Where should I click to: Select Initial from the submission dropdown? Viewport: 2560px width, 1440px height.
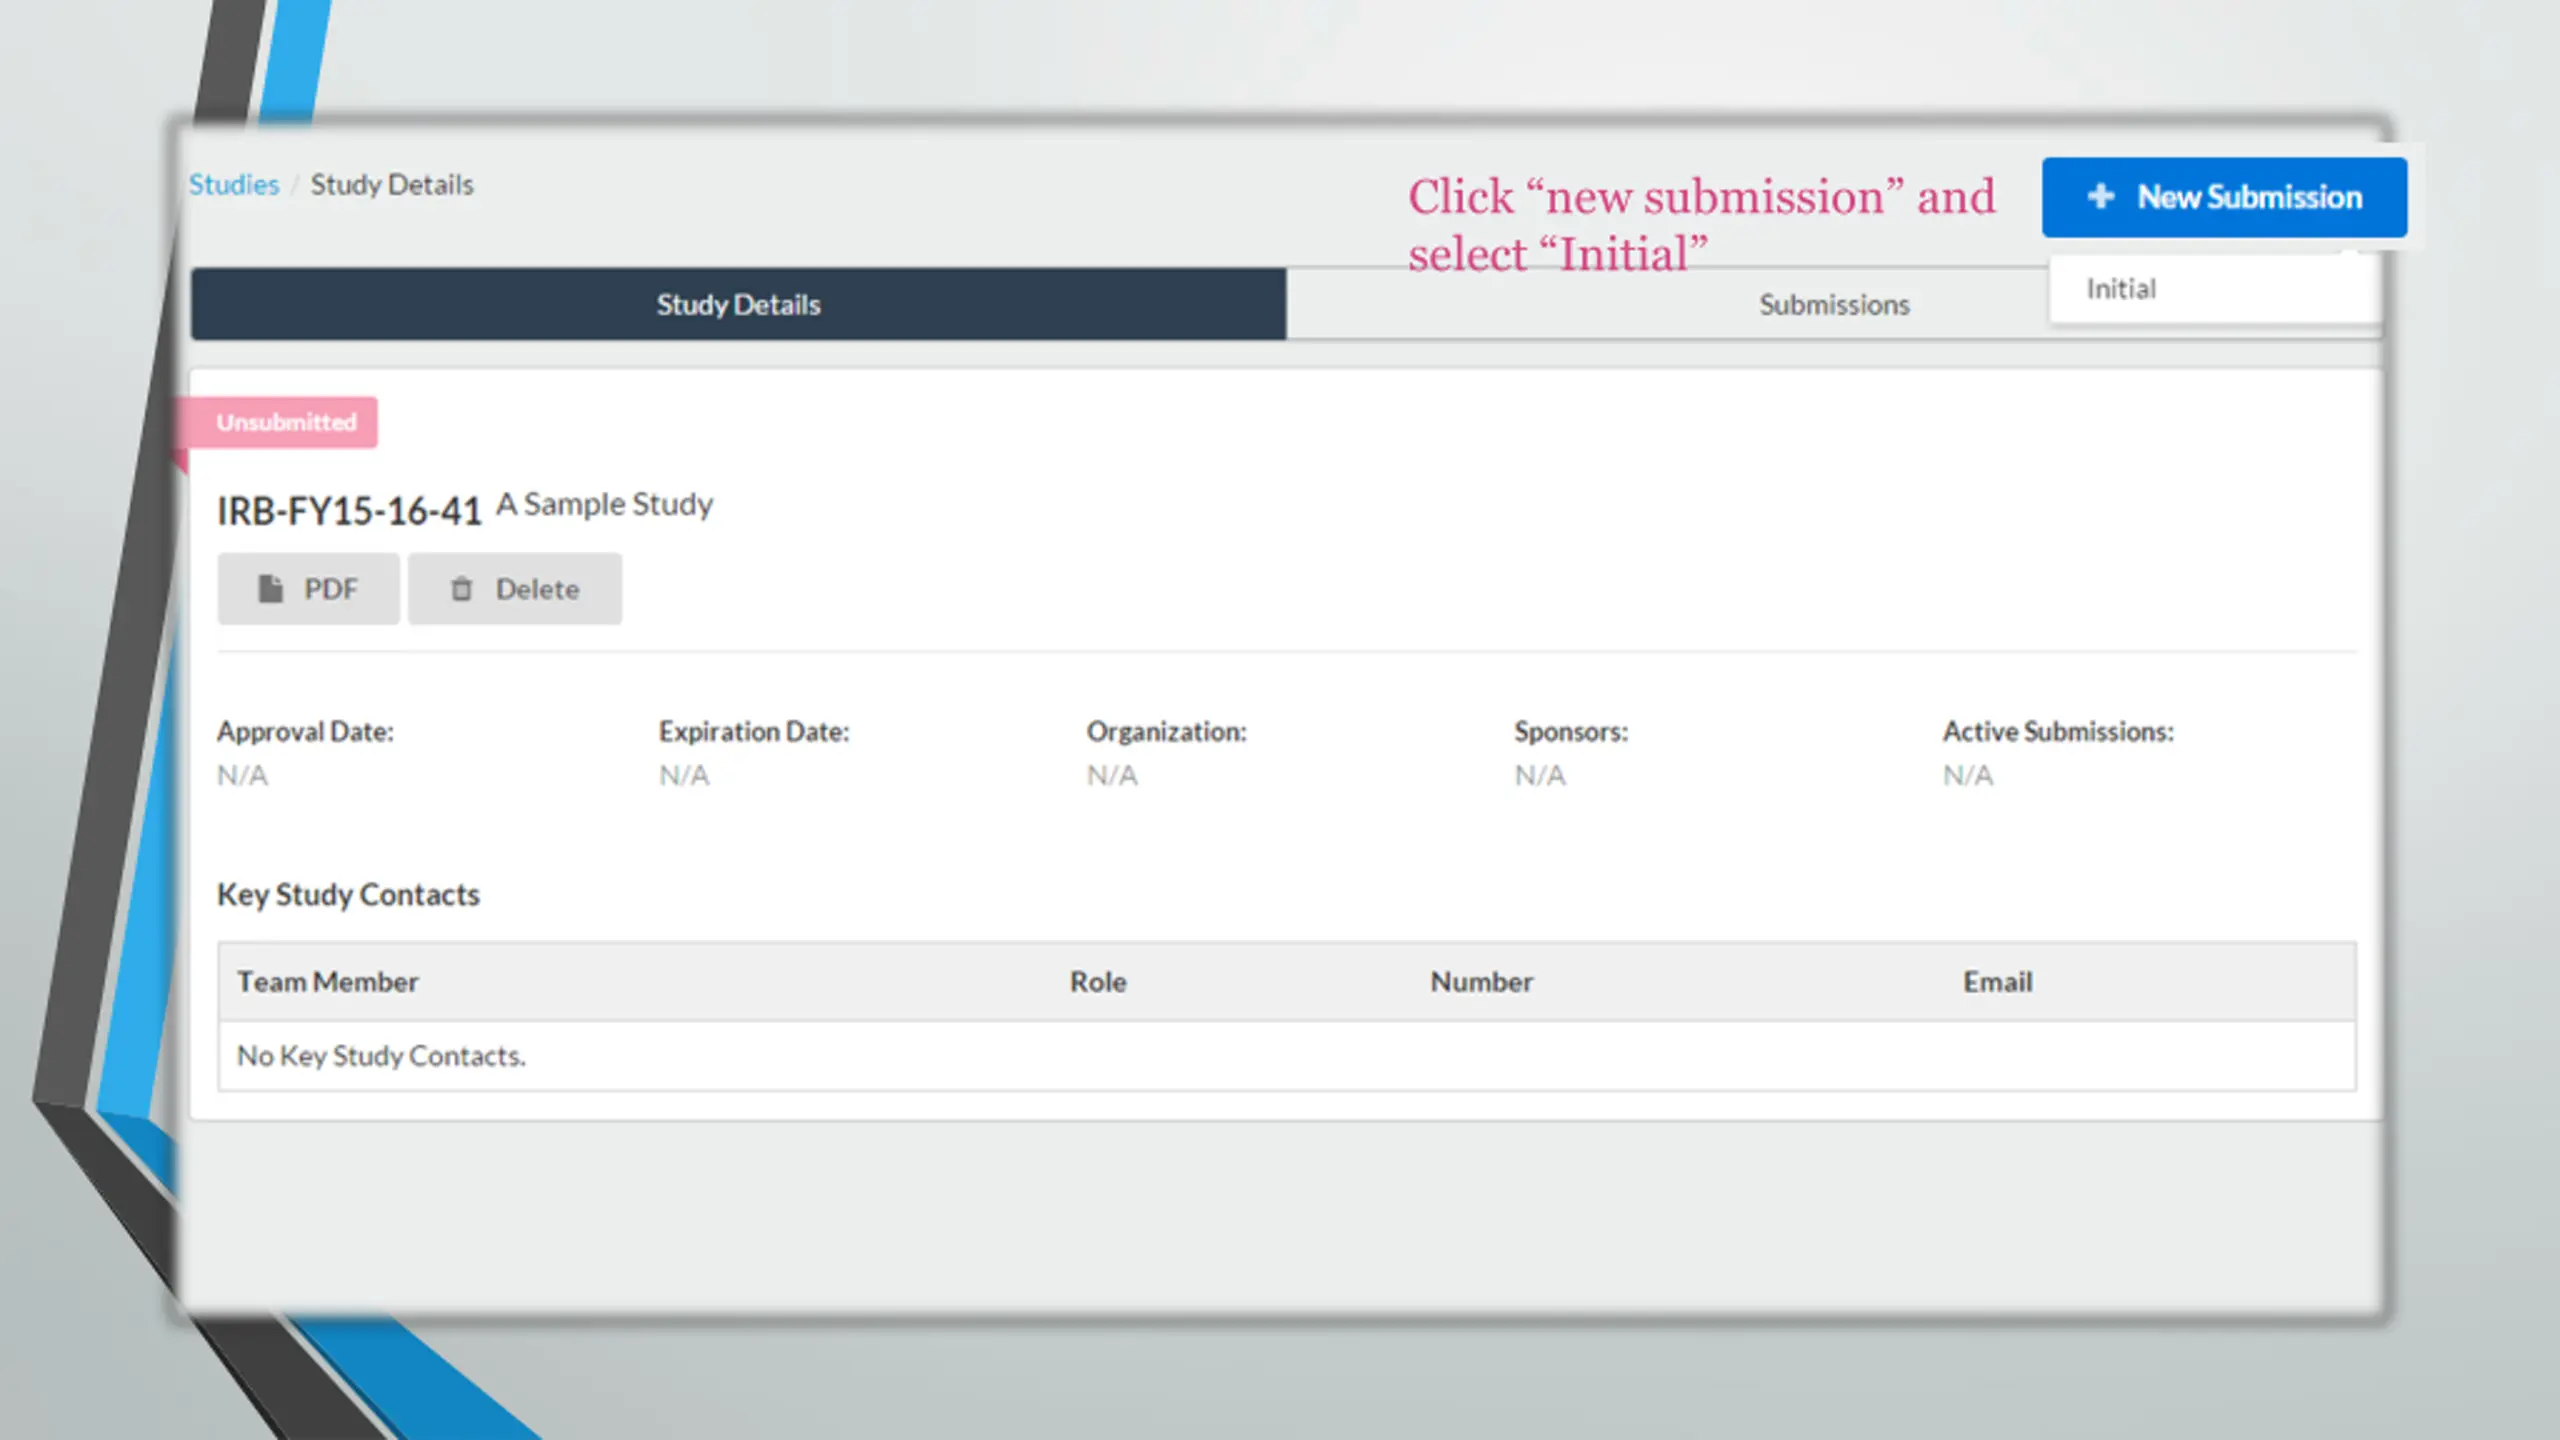[x=2214, y=289]
